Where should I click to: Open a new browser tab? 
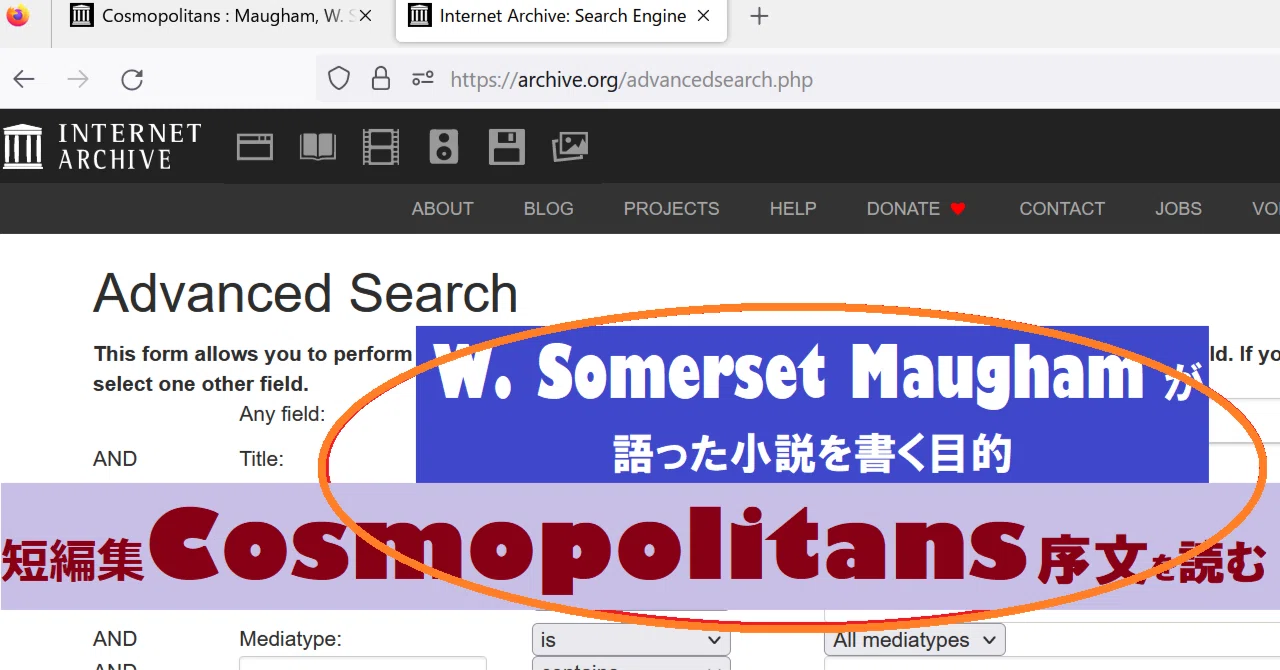[759, 16]
